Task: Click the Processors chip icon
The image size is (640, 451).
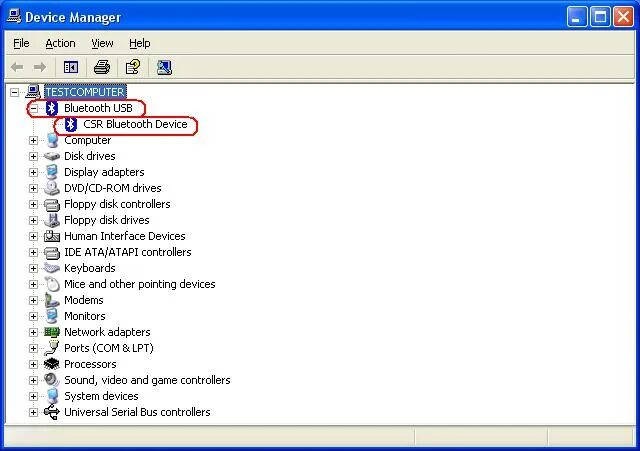Action: point(51,364)
